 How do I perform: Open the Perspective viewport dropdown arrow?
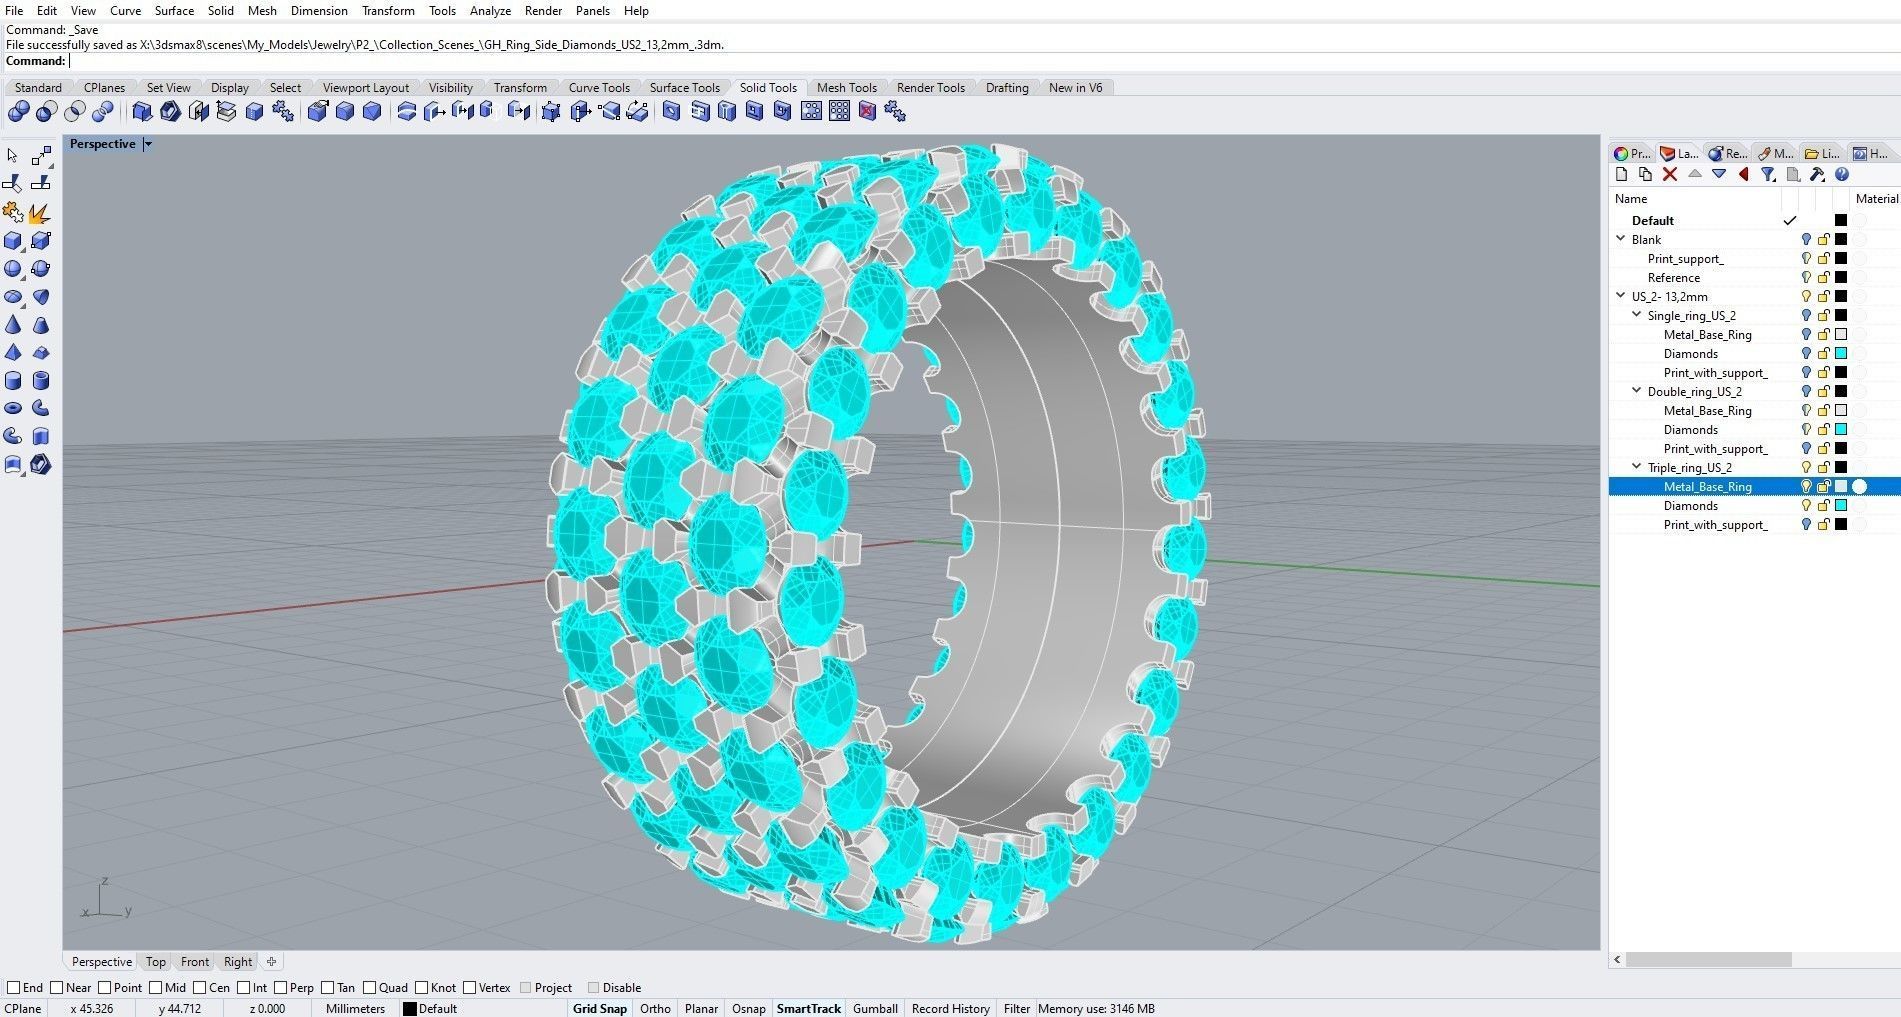coord(148,144)
